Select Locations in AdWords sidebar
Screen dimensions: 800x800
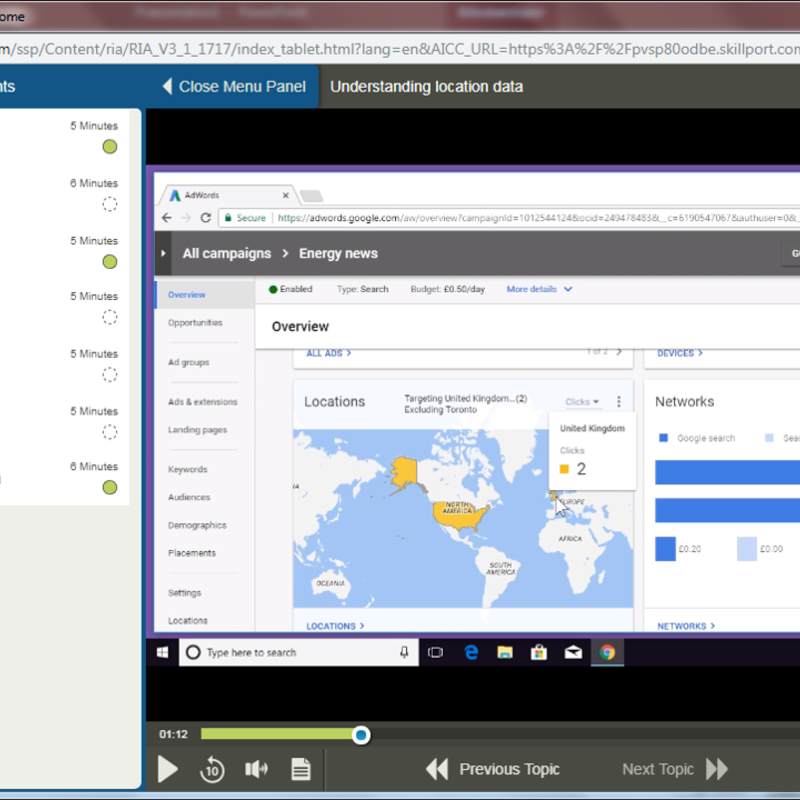tap(188, 621)
